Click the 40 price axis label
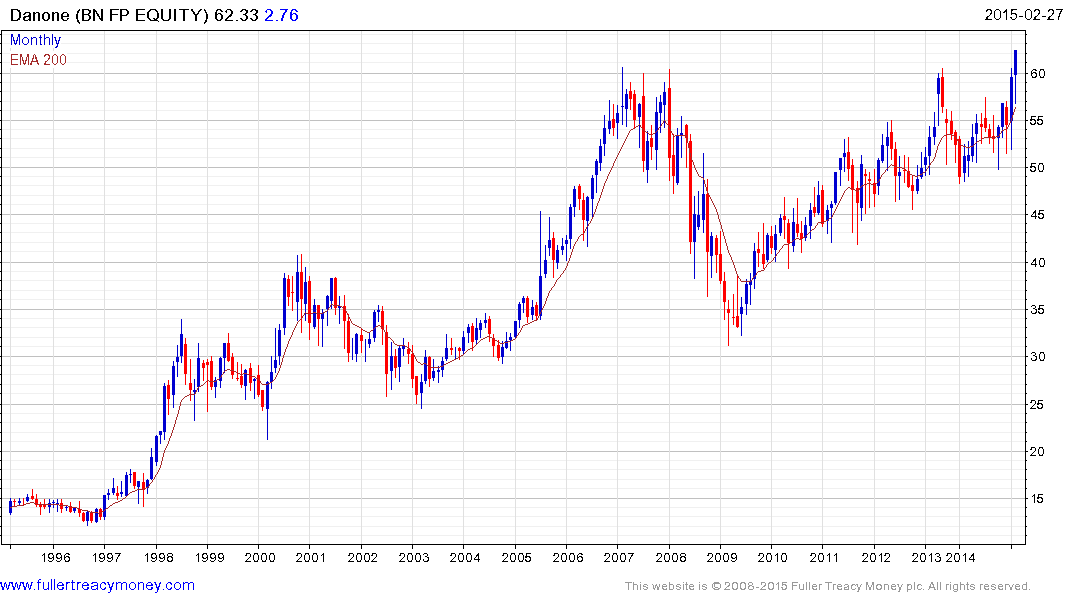Viewport: 1075px width, 600px height. 1038,263
